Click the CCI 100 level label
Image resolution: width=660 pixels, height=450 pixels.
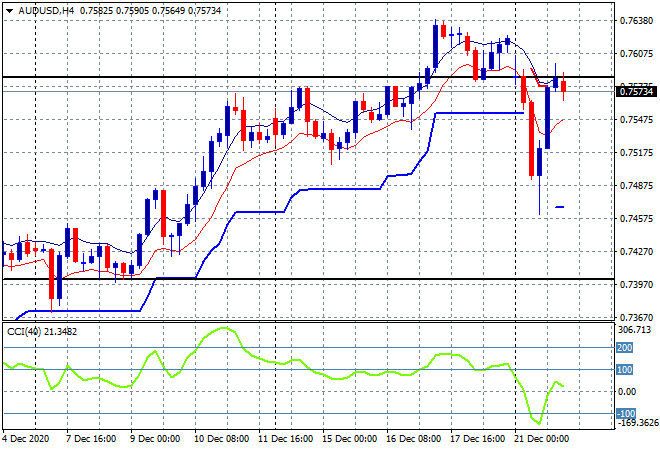(625, 370)
